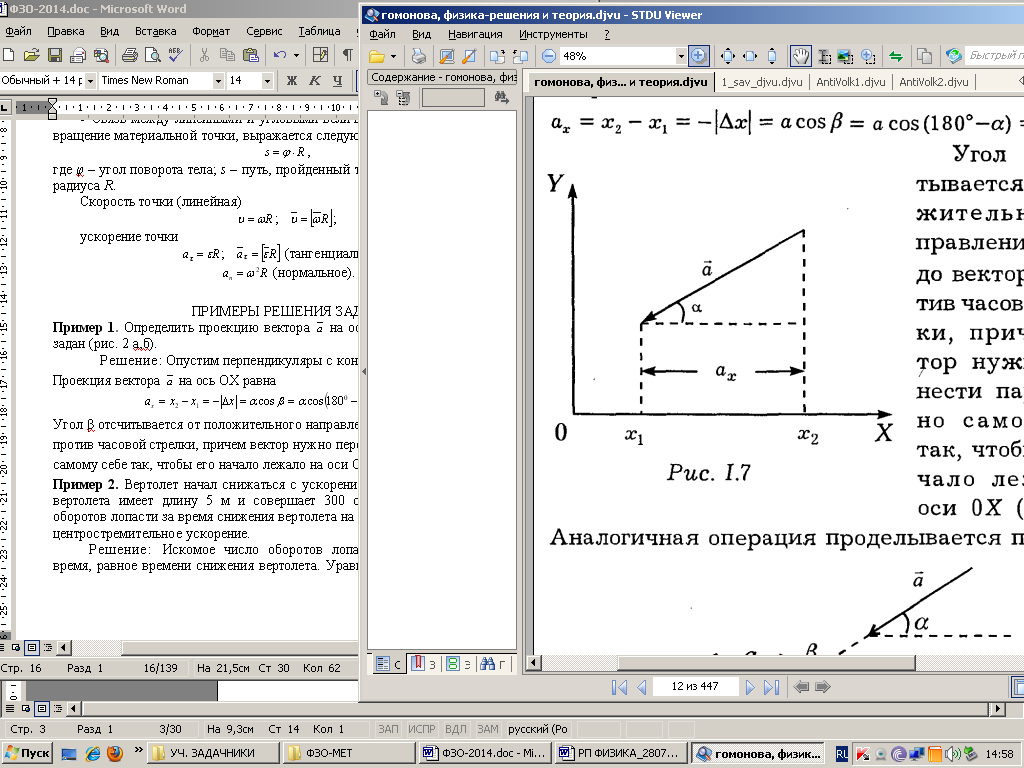1024x768 pixels.
Task: Click the horizontal scrollbar of STDU Viewer page
Action: (766, 663)
